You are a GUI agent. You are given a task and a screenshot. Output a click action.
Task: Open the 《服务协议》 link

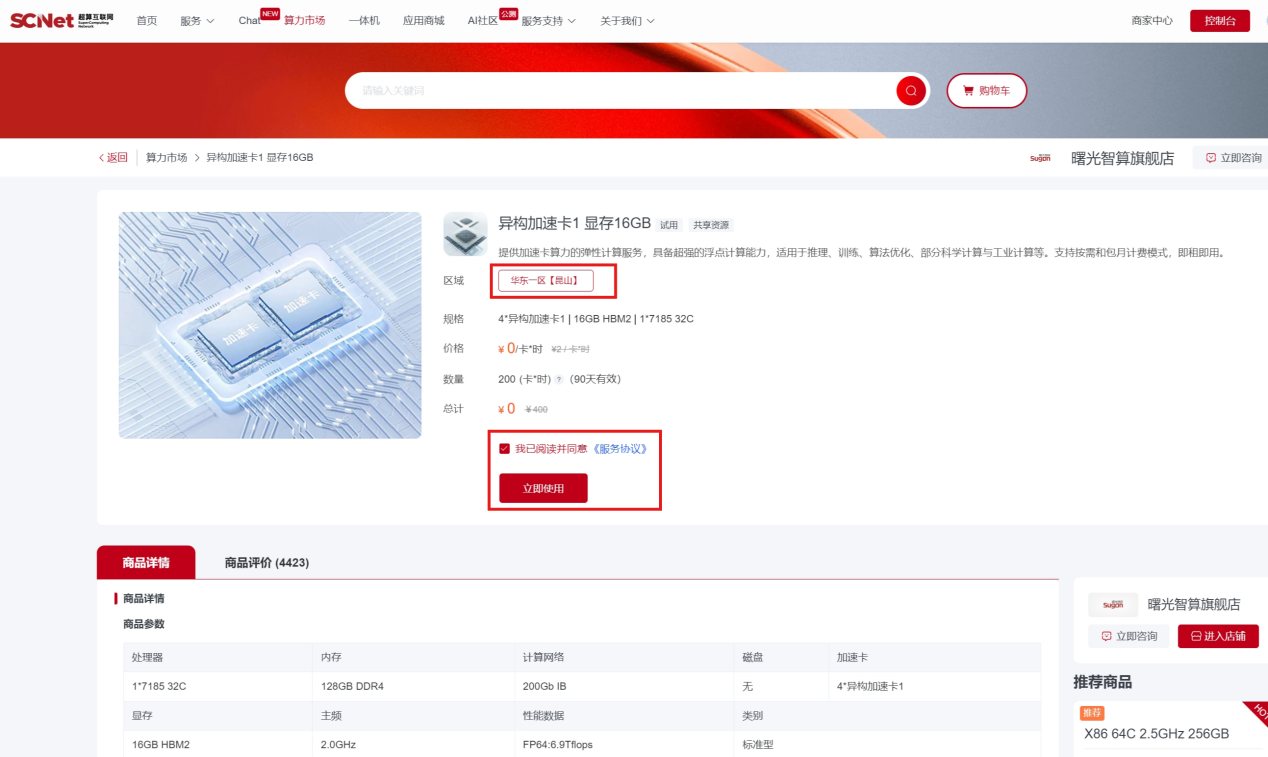click(x=620, y=449)
